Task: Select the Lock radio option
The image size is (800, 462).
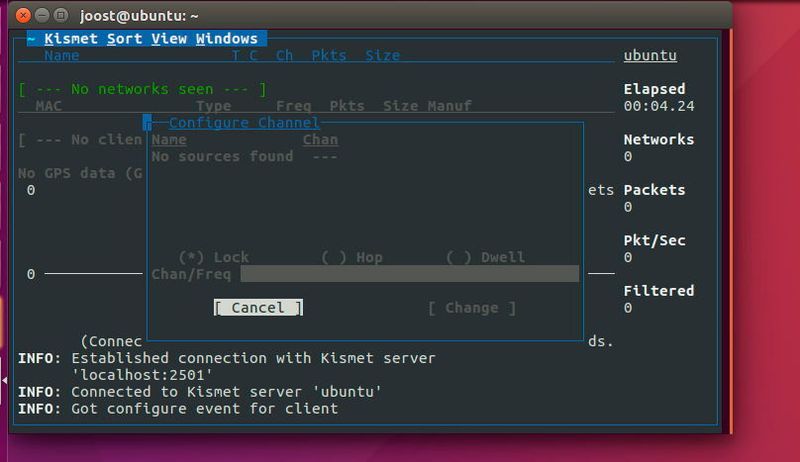Action: coord(213,257)
